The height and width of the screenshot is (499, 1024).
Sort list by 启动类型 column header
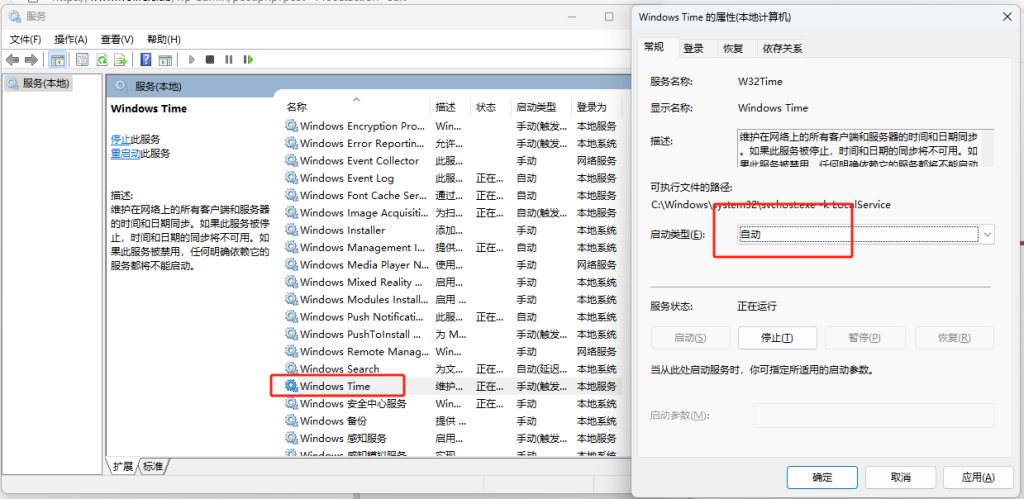tap(537, 107)
